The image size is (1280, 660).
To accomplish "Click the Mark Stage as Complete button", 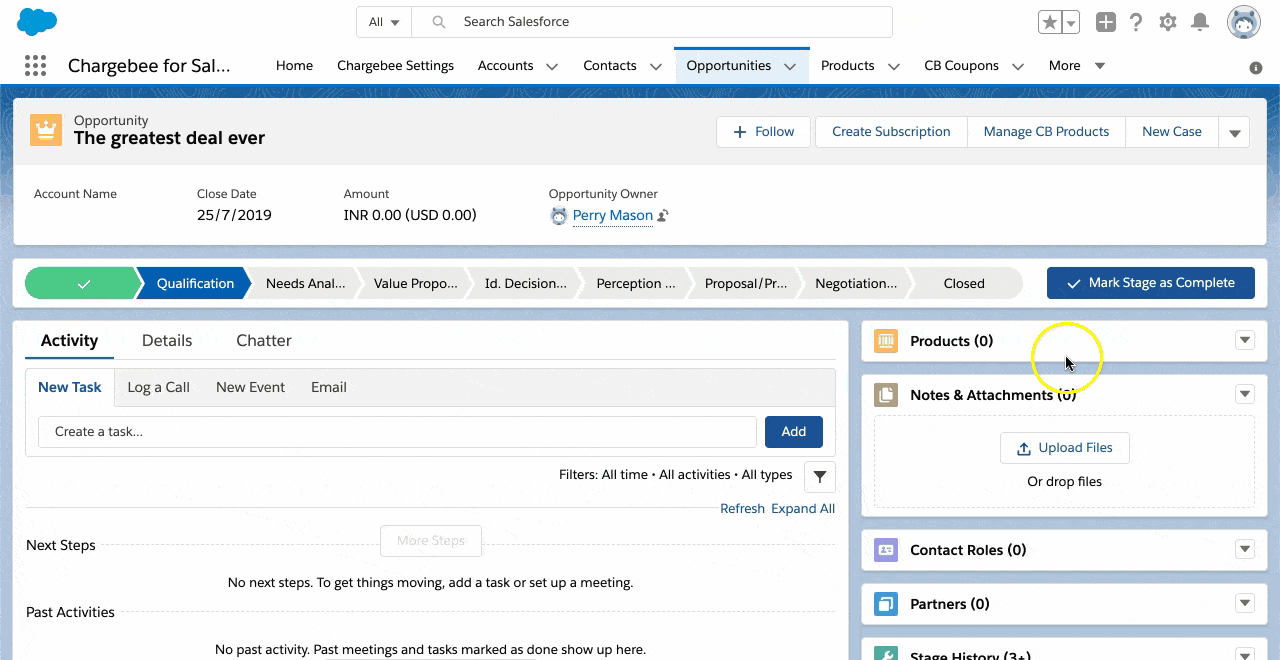I will point(1150,283).
